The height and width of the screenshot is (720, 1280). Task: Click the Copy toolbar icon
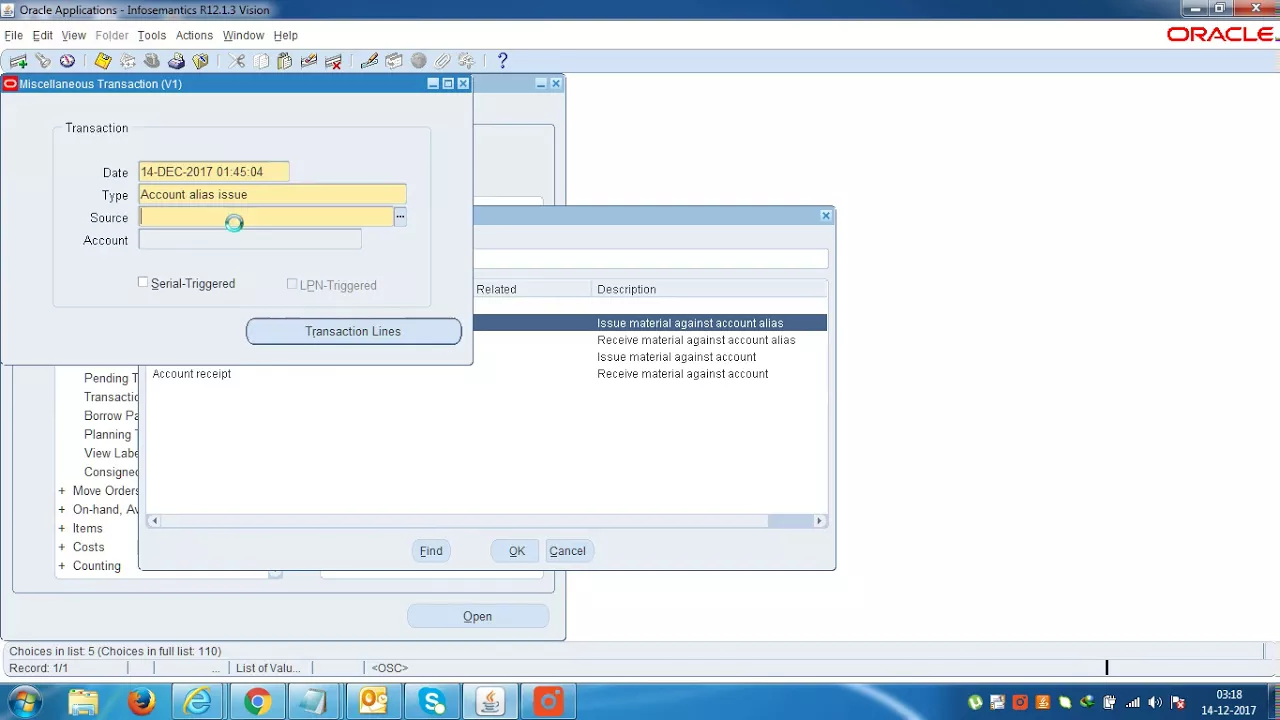coord(261,61)
